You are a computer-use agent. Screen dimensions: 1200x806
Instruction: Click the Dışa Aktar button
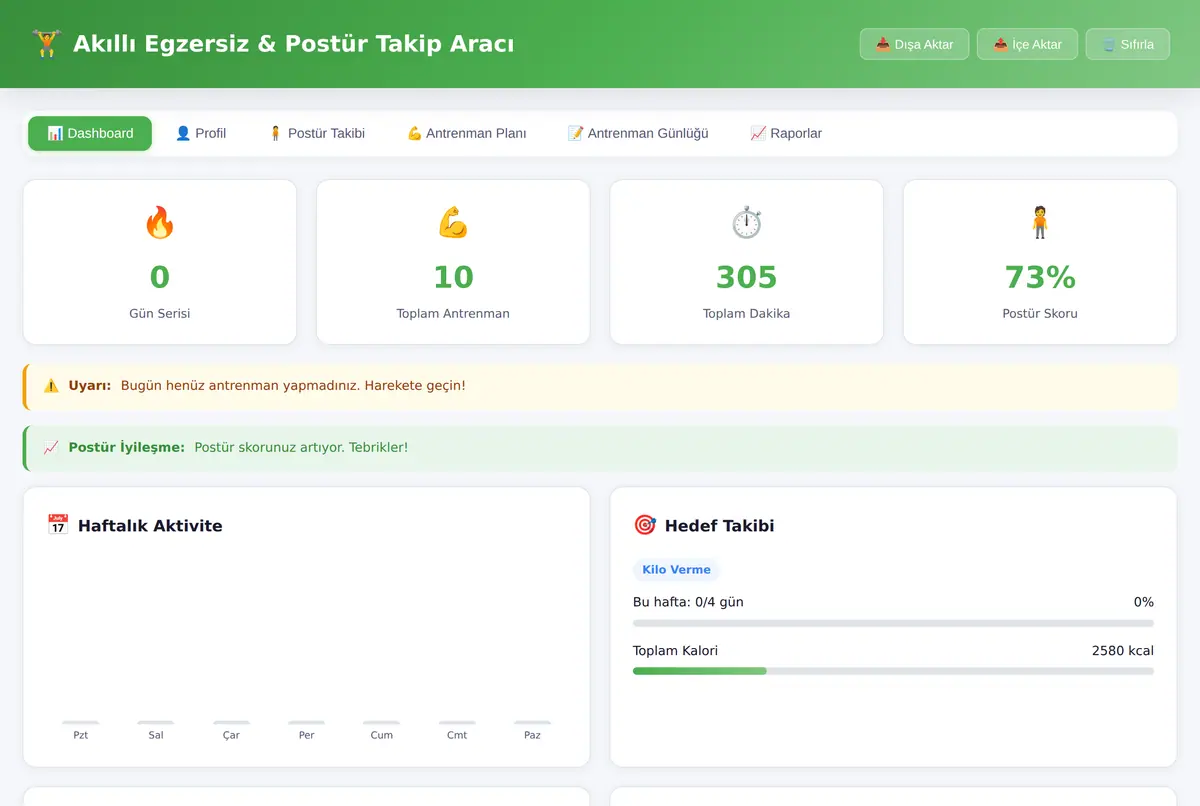914,44
